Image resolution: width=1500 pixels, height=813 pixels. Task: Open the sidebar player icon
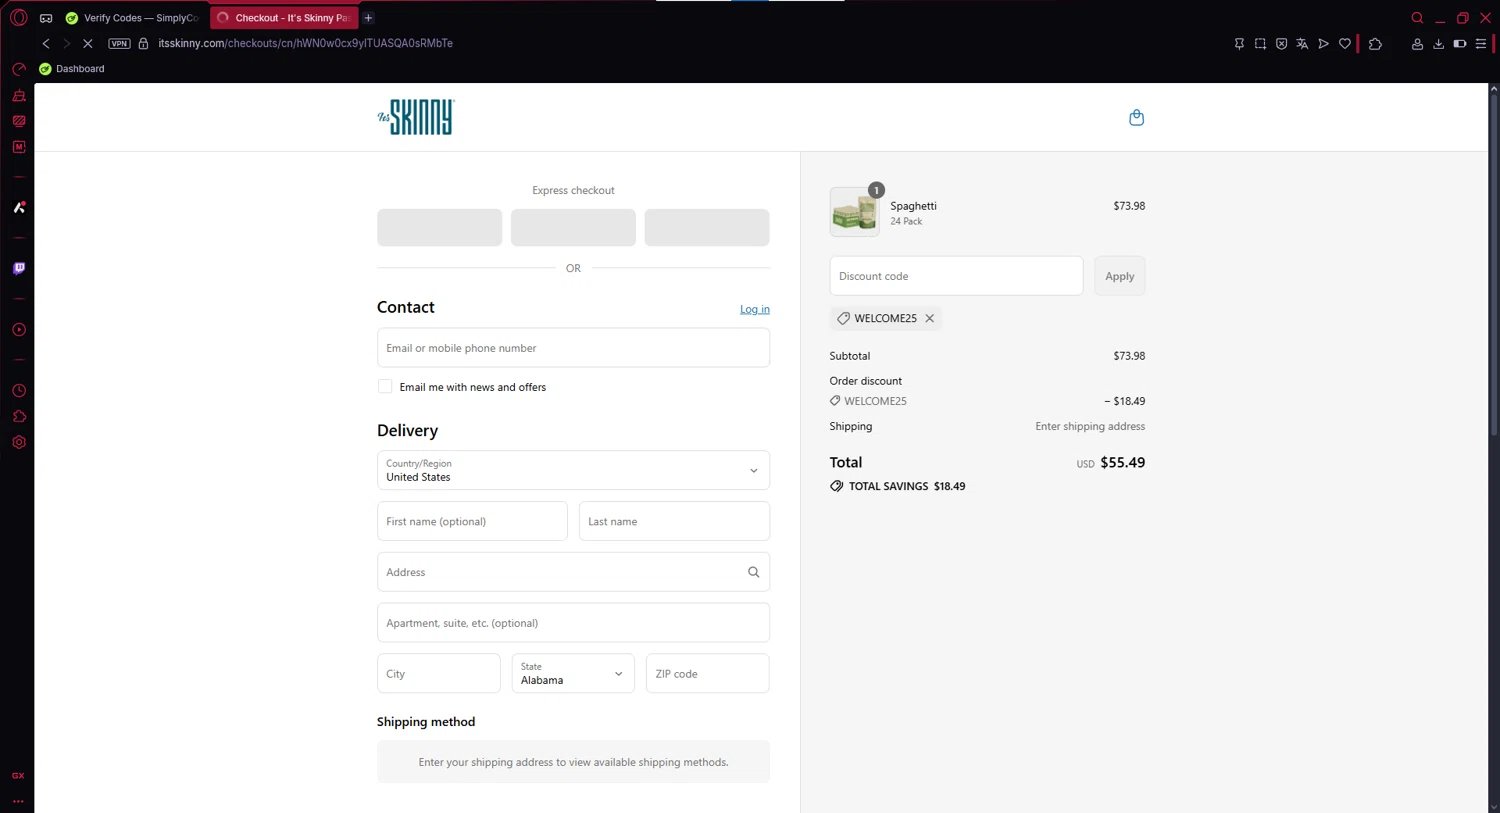point(18,330)
